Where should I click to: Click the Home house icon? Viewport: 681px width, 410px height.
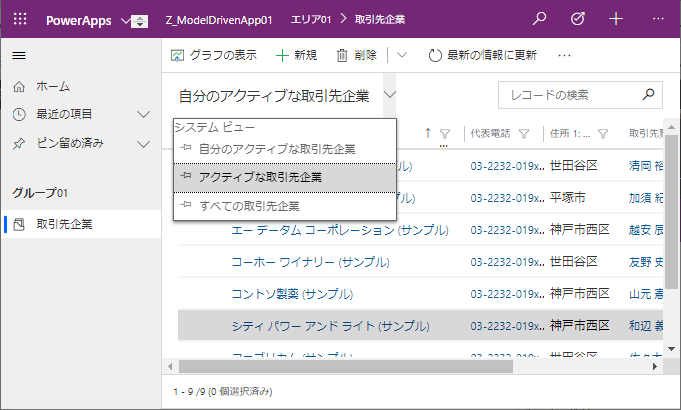click(19, 87)
